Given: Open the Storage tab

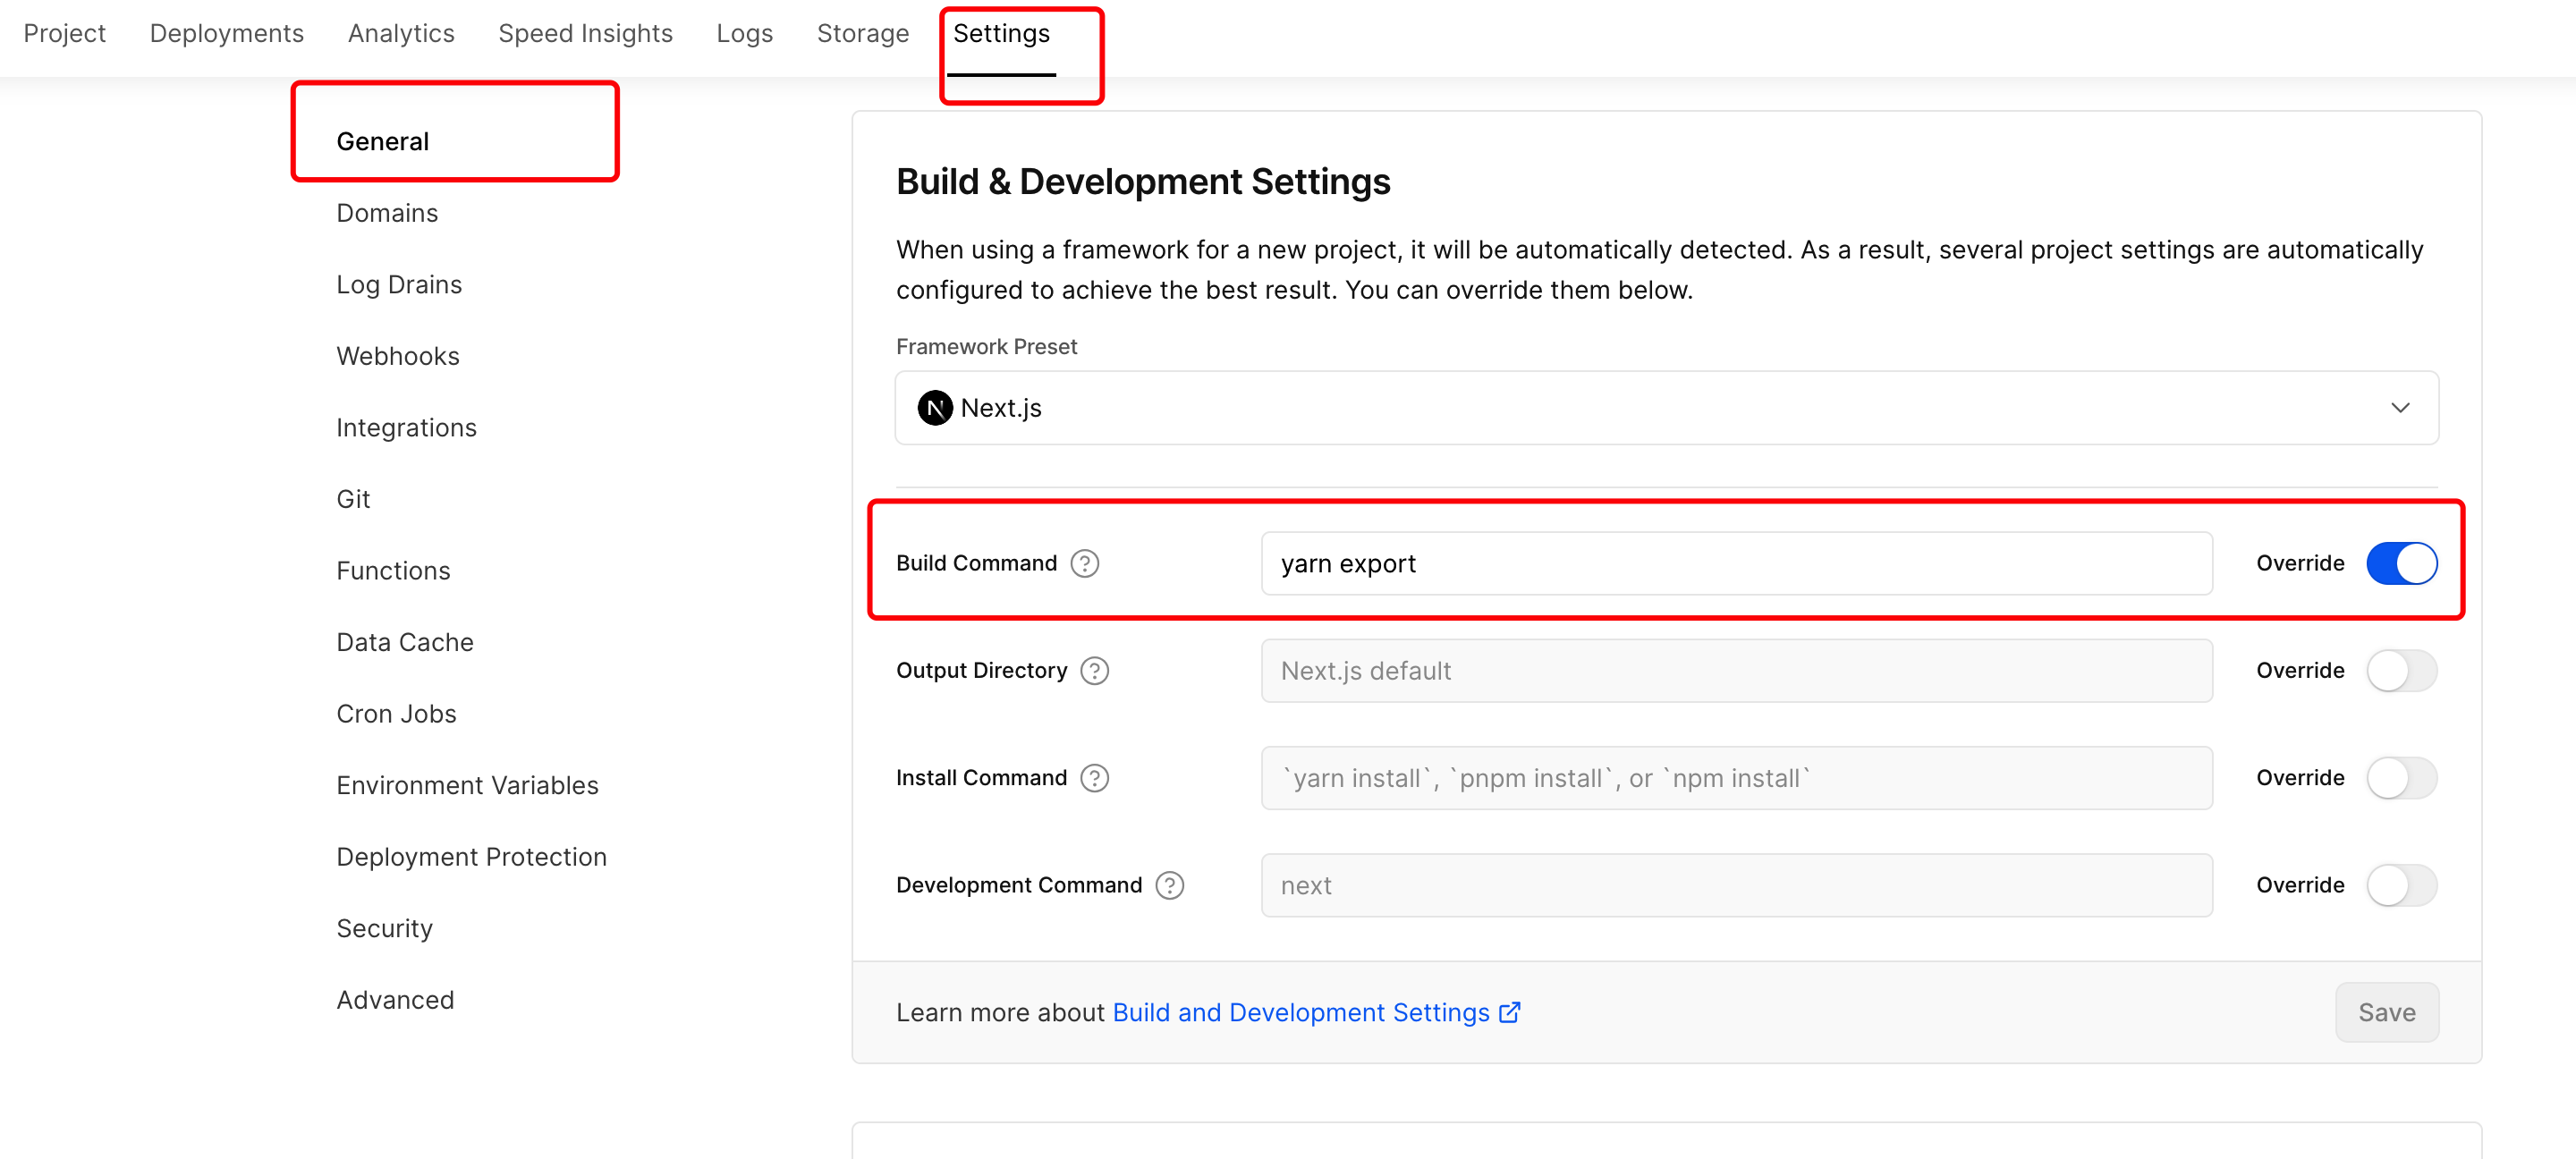Looking at the screenshot, I should pyautogui.click(x=862, y=33).
